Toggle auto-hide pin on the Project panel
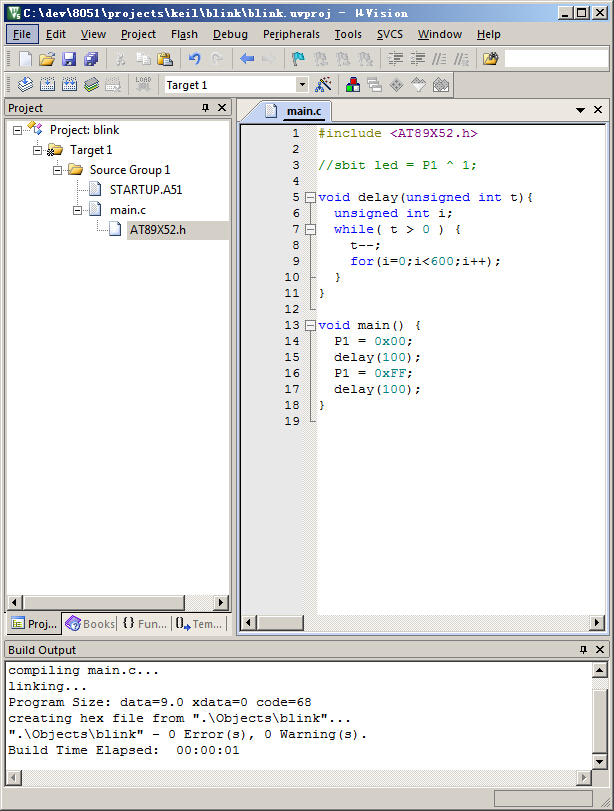Screen dimensions: 614x811 coord(205,108)
